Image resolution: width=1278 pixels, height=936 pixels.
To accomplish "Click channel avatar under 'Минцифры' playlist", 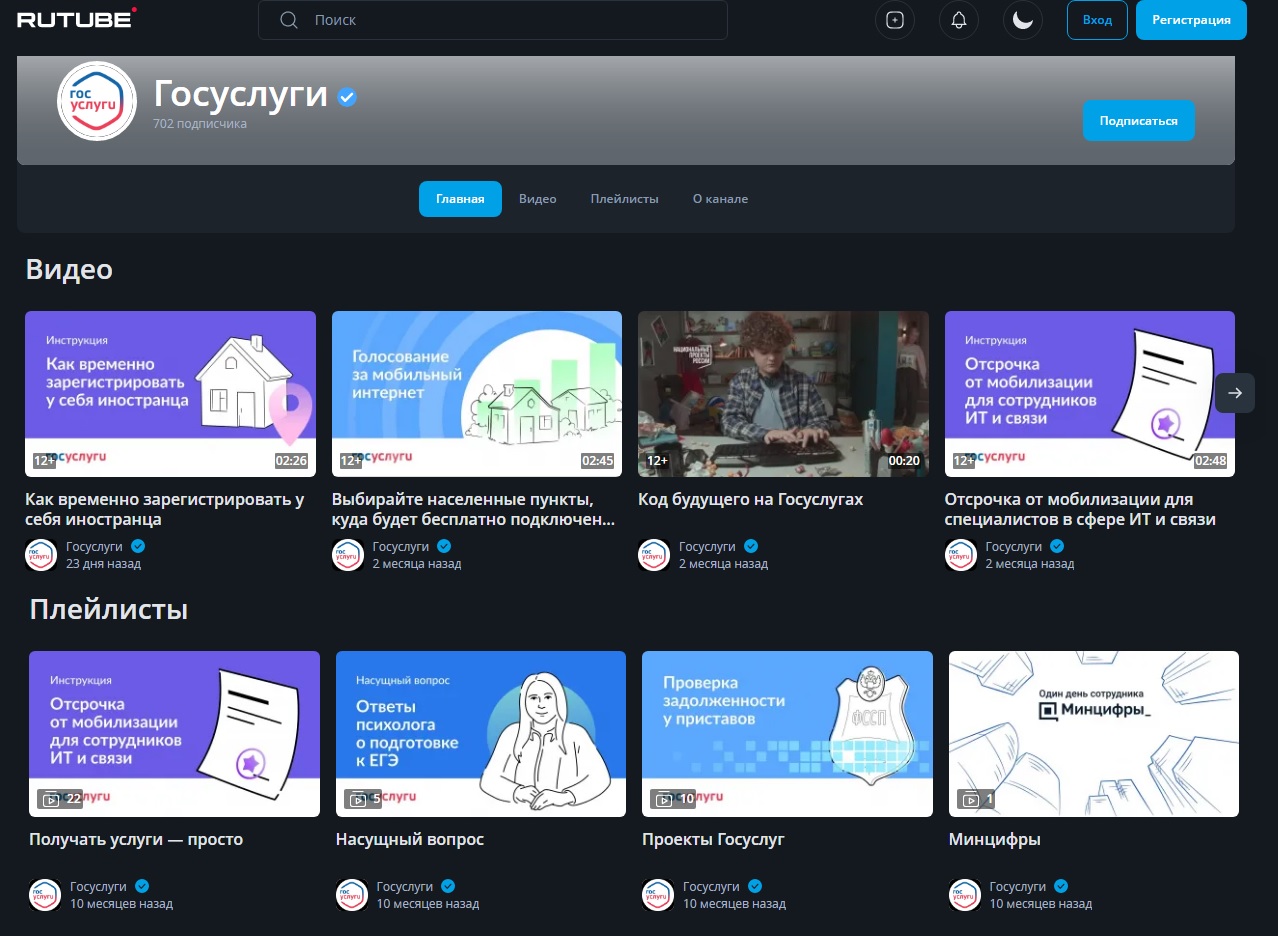I will (x=965, y=895).
